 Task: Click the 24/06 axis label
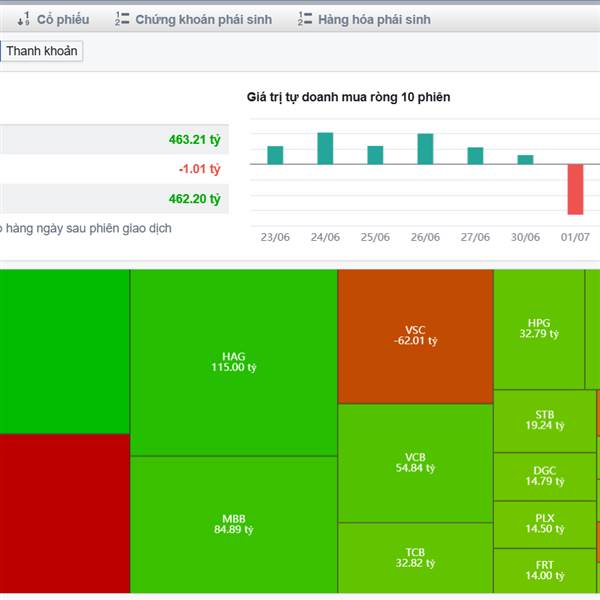325,237
